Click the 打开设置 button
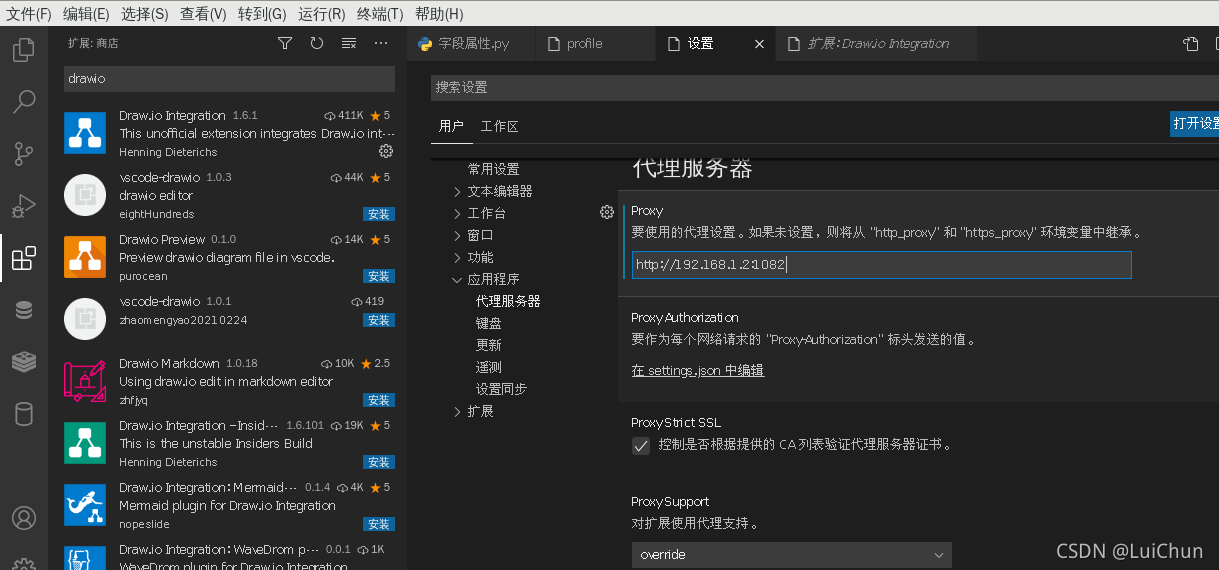Screen dimensions: 1219x570 (1195, 124)
